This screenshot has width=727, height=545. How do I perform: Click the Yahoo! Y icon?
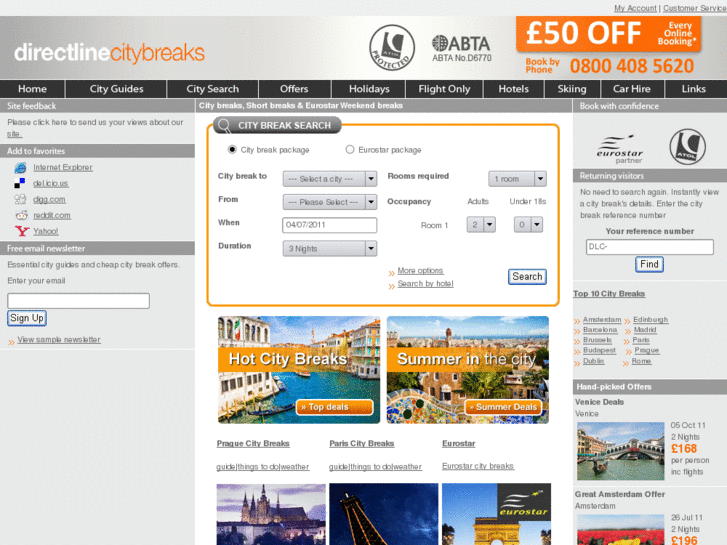tap(22, 231)
